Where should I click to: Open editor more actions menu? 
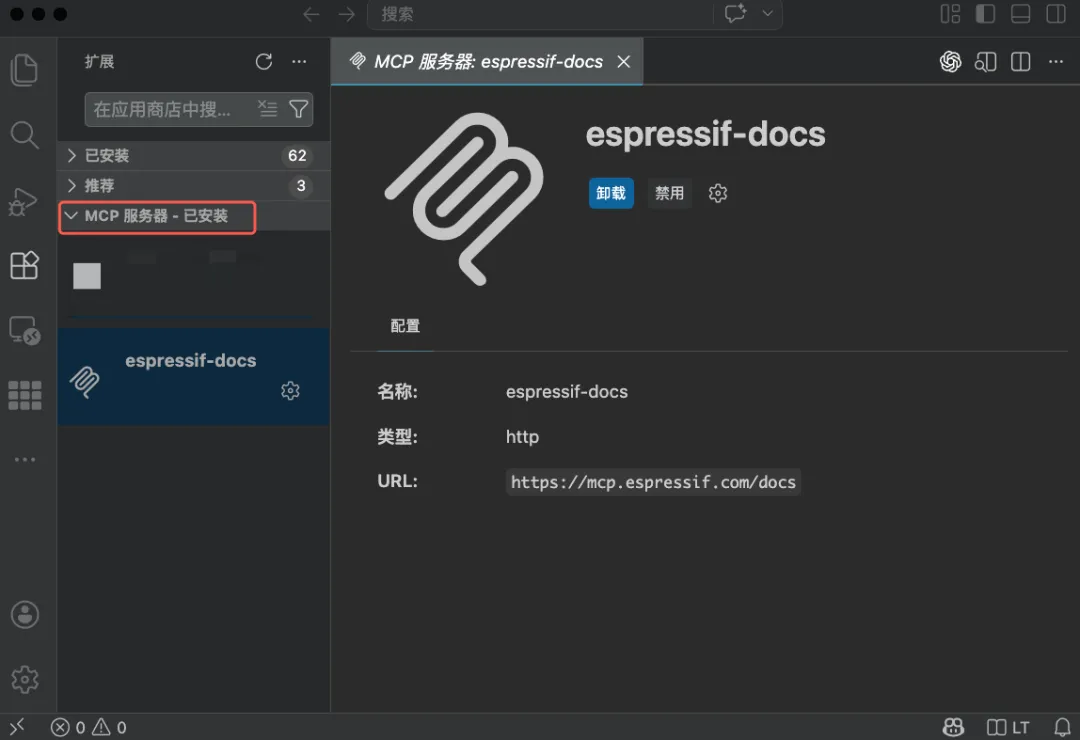1055,62
